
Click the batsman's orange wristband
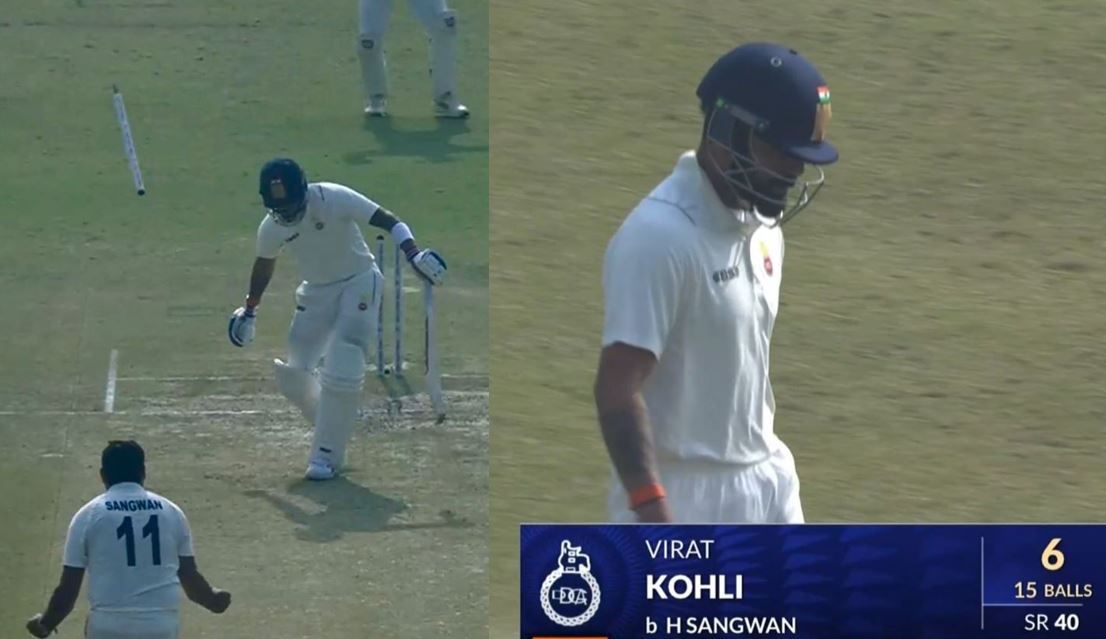(647, 496)
